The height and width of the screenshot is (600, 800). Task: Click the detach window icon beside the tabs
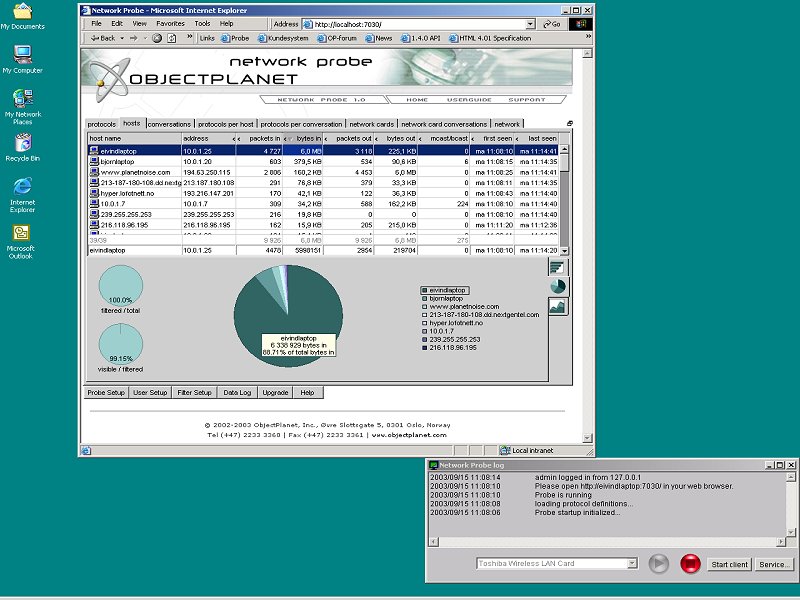click(x=570, y=123)
